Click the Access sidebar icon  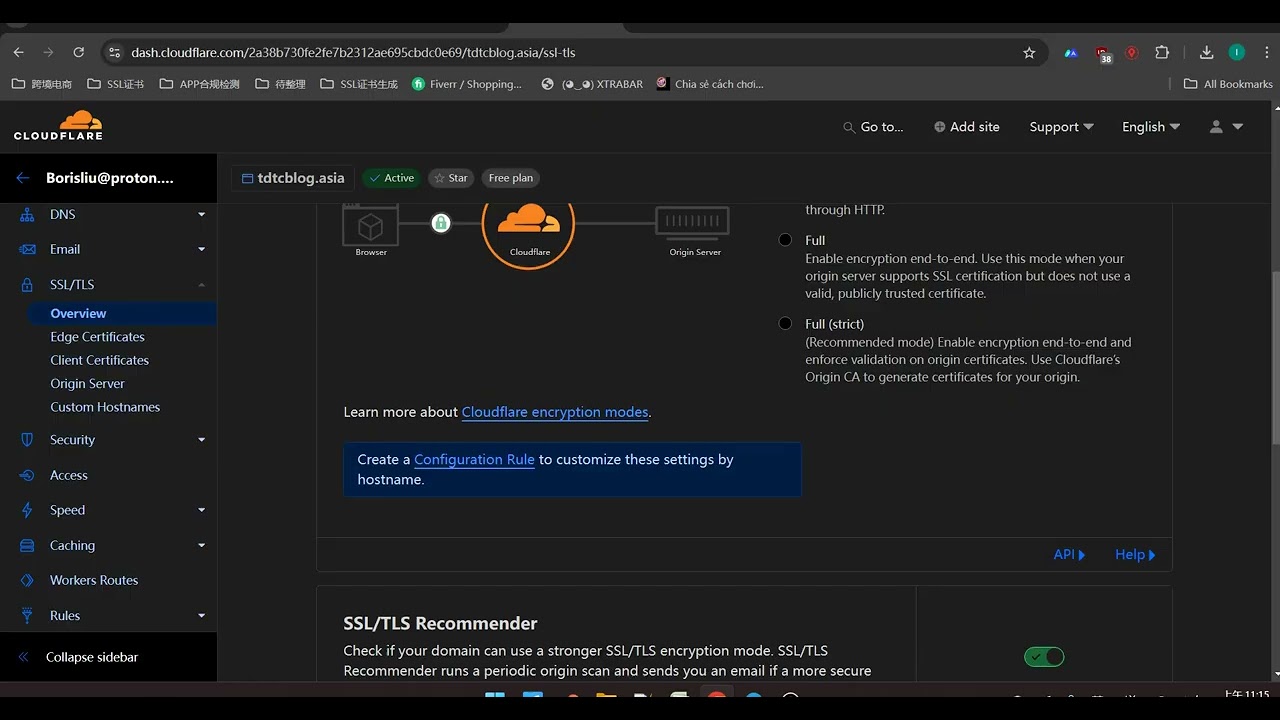click(27, 475)
